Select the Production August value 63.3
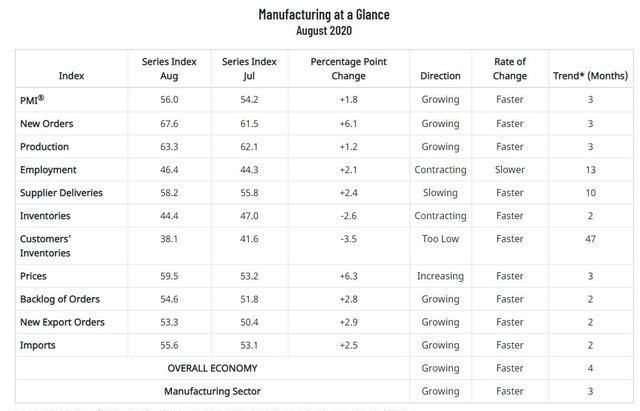 (169, 147)
